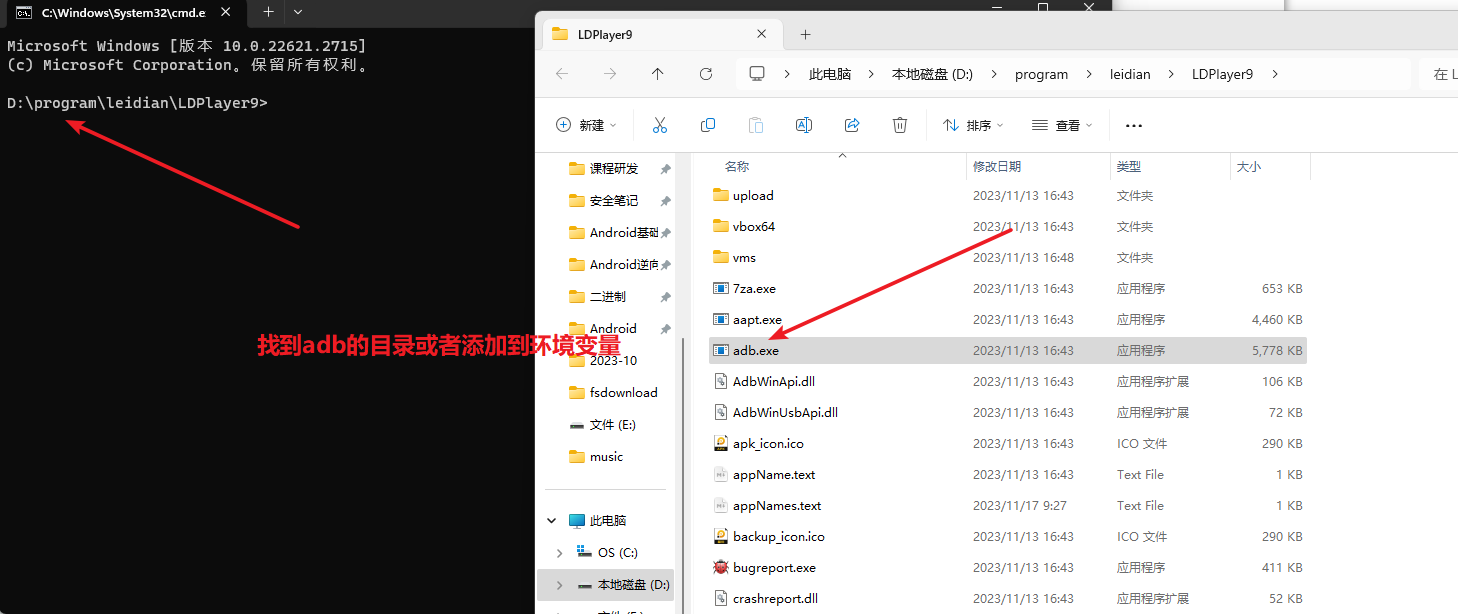The image size is (1458, 614).
Task: Click the Cut scissors icon in toolbar
Action: pos(659,125)
